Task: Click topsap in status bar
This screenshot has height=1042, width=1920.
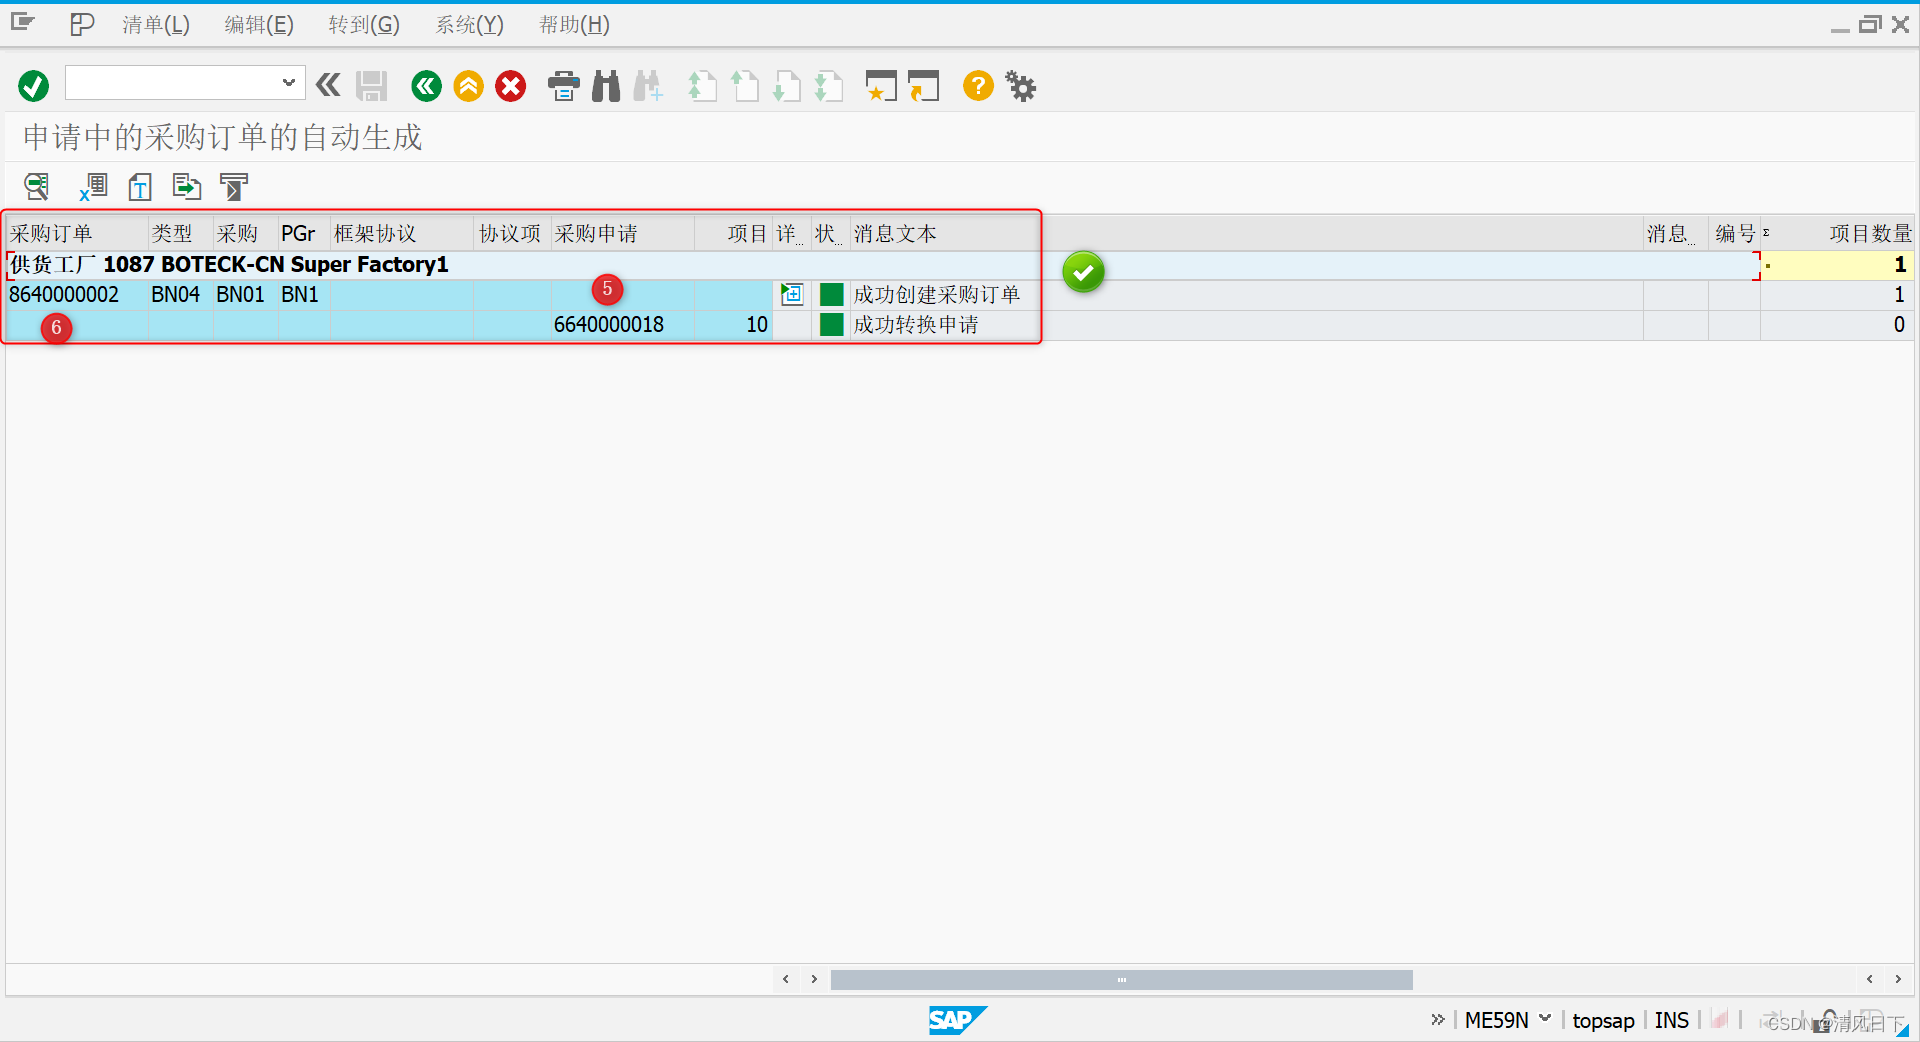Action: click(1603, 1020)
